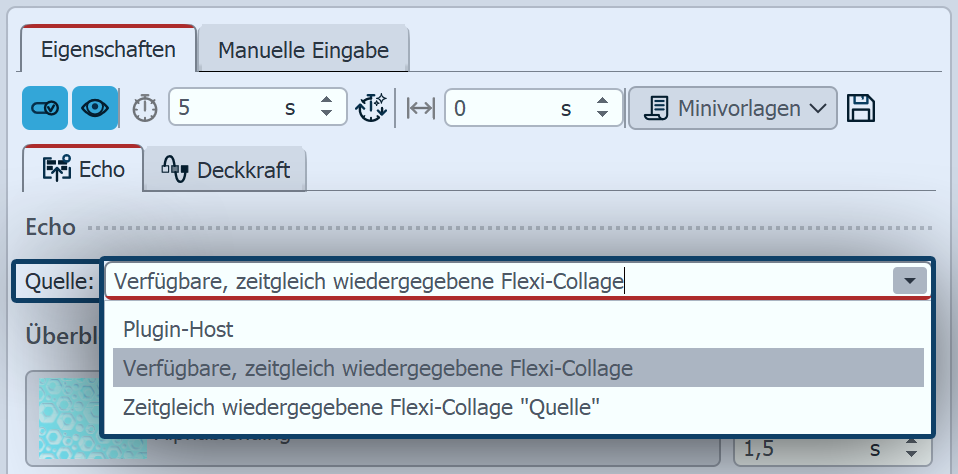Select the Eigenschaften tab
Viewport: 958px width, 474px height.
109,49
